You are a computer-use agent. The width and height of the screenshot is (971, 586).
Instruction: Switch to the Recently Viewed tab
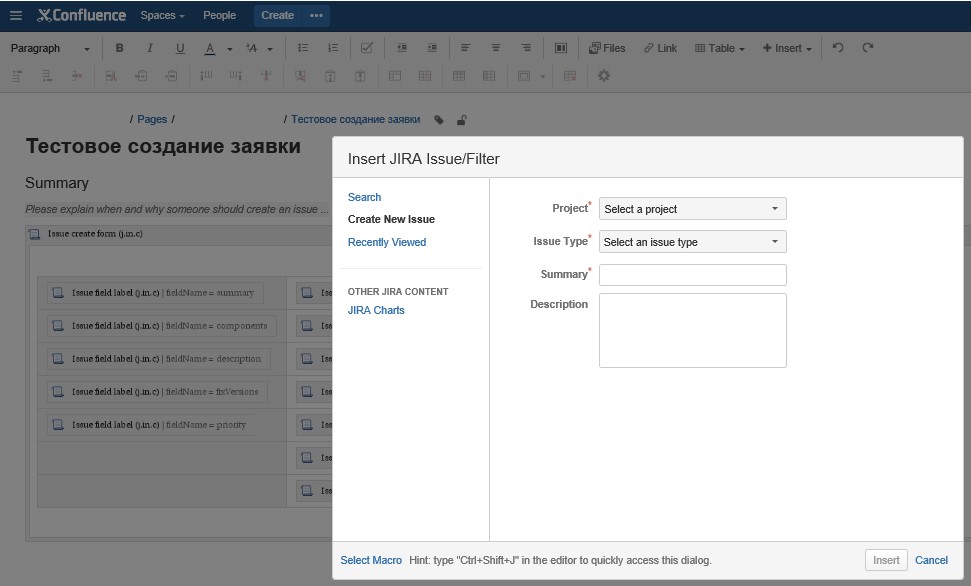387,242
